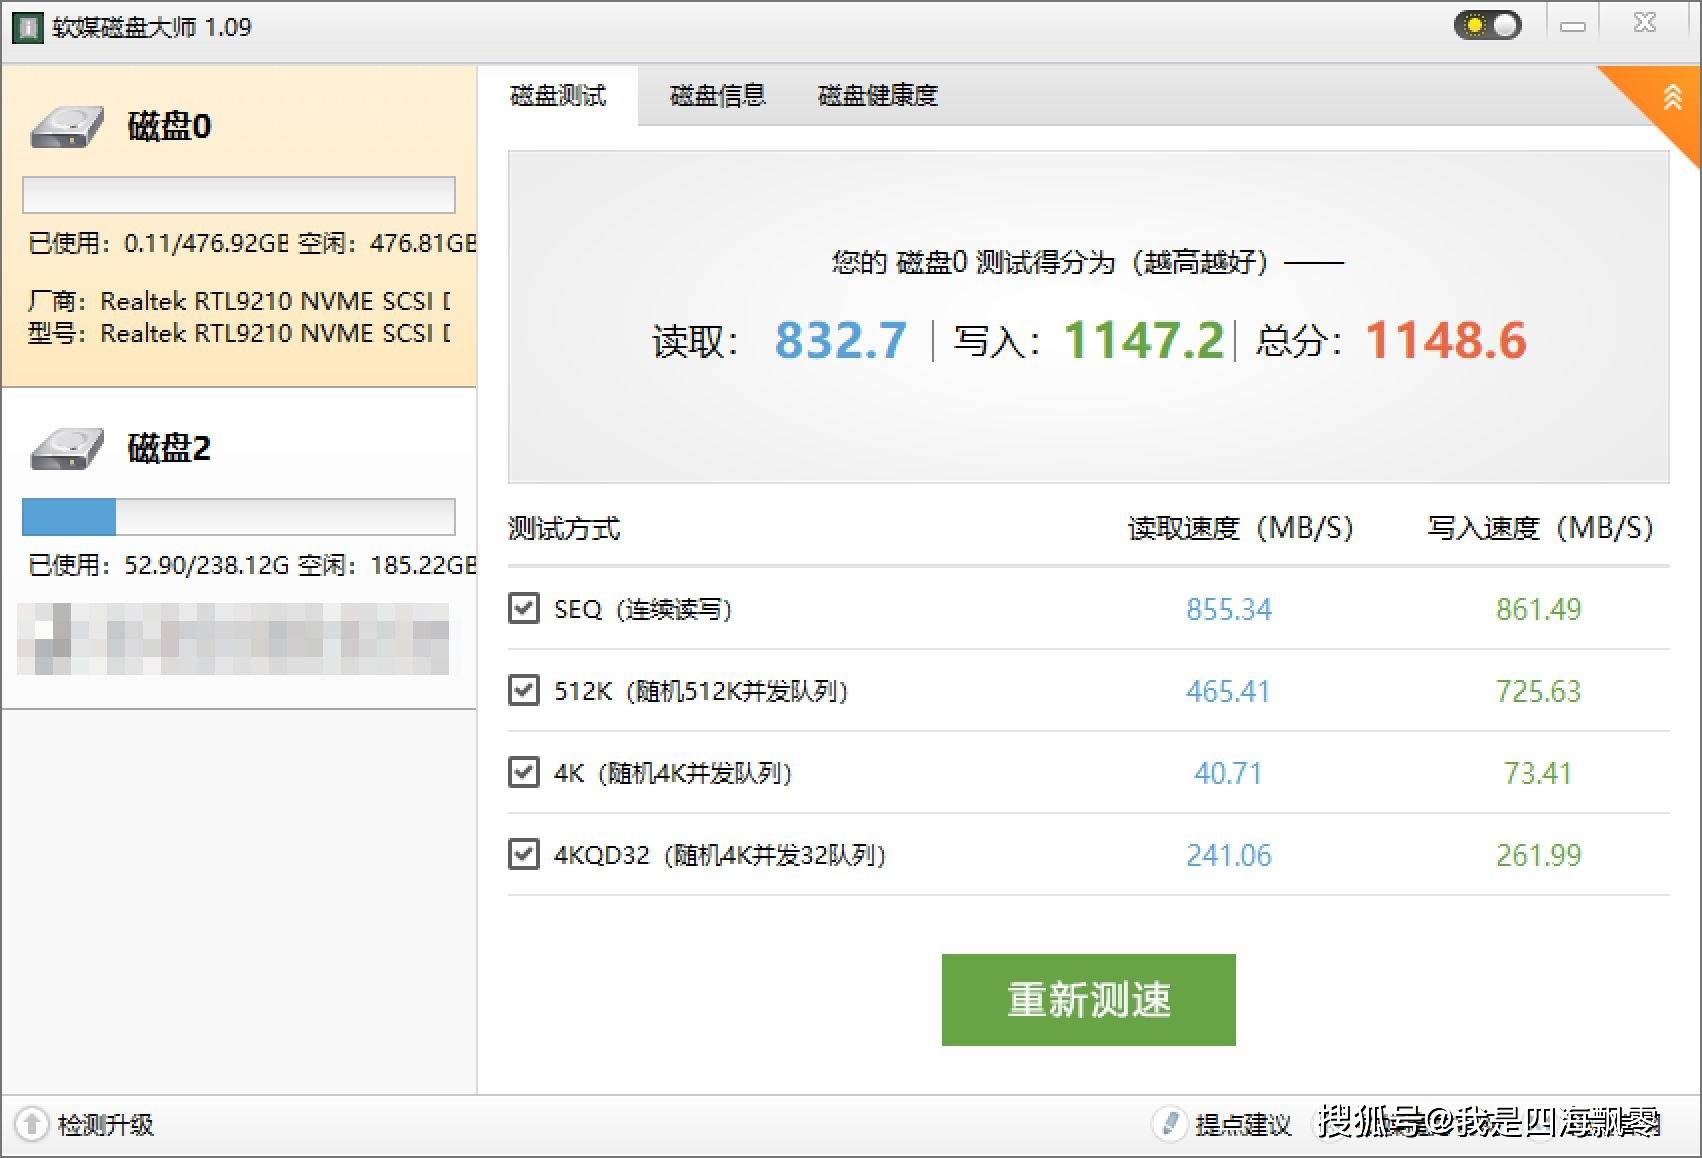Click the 磁盘2 usage progress bar
Image resolution: width=1702 pixels, height=1158 pixels.
239,517
